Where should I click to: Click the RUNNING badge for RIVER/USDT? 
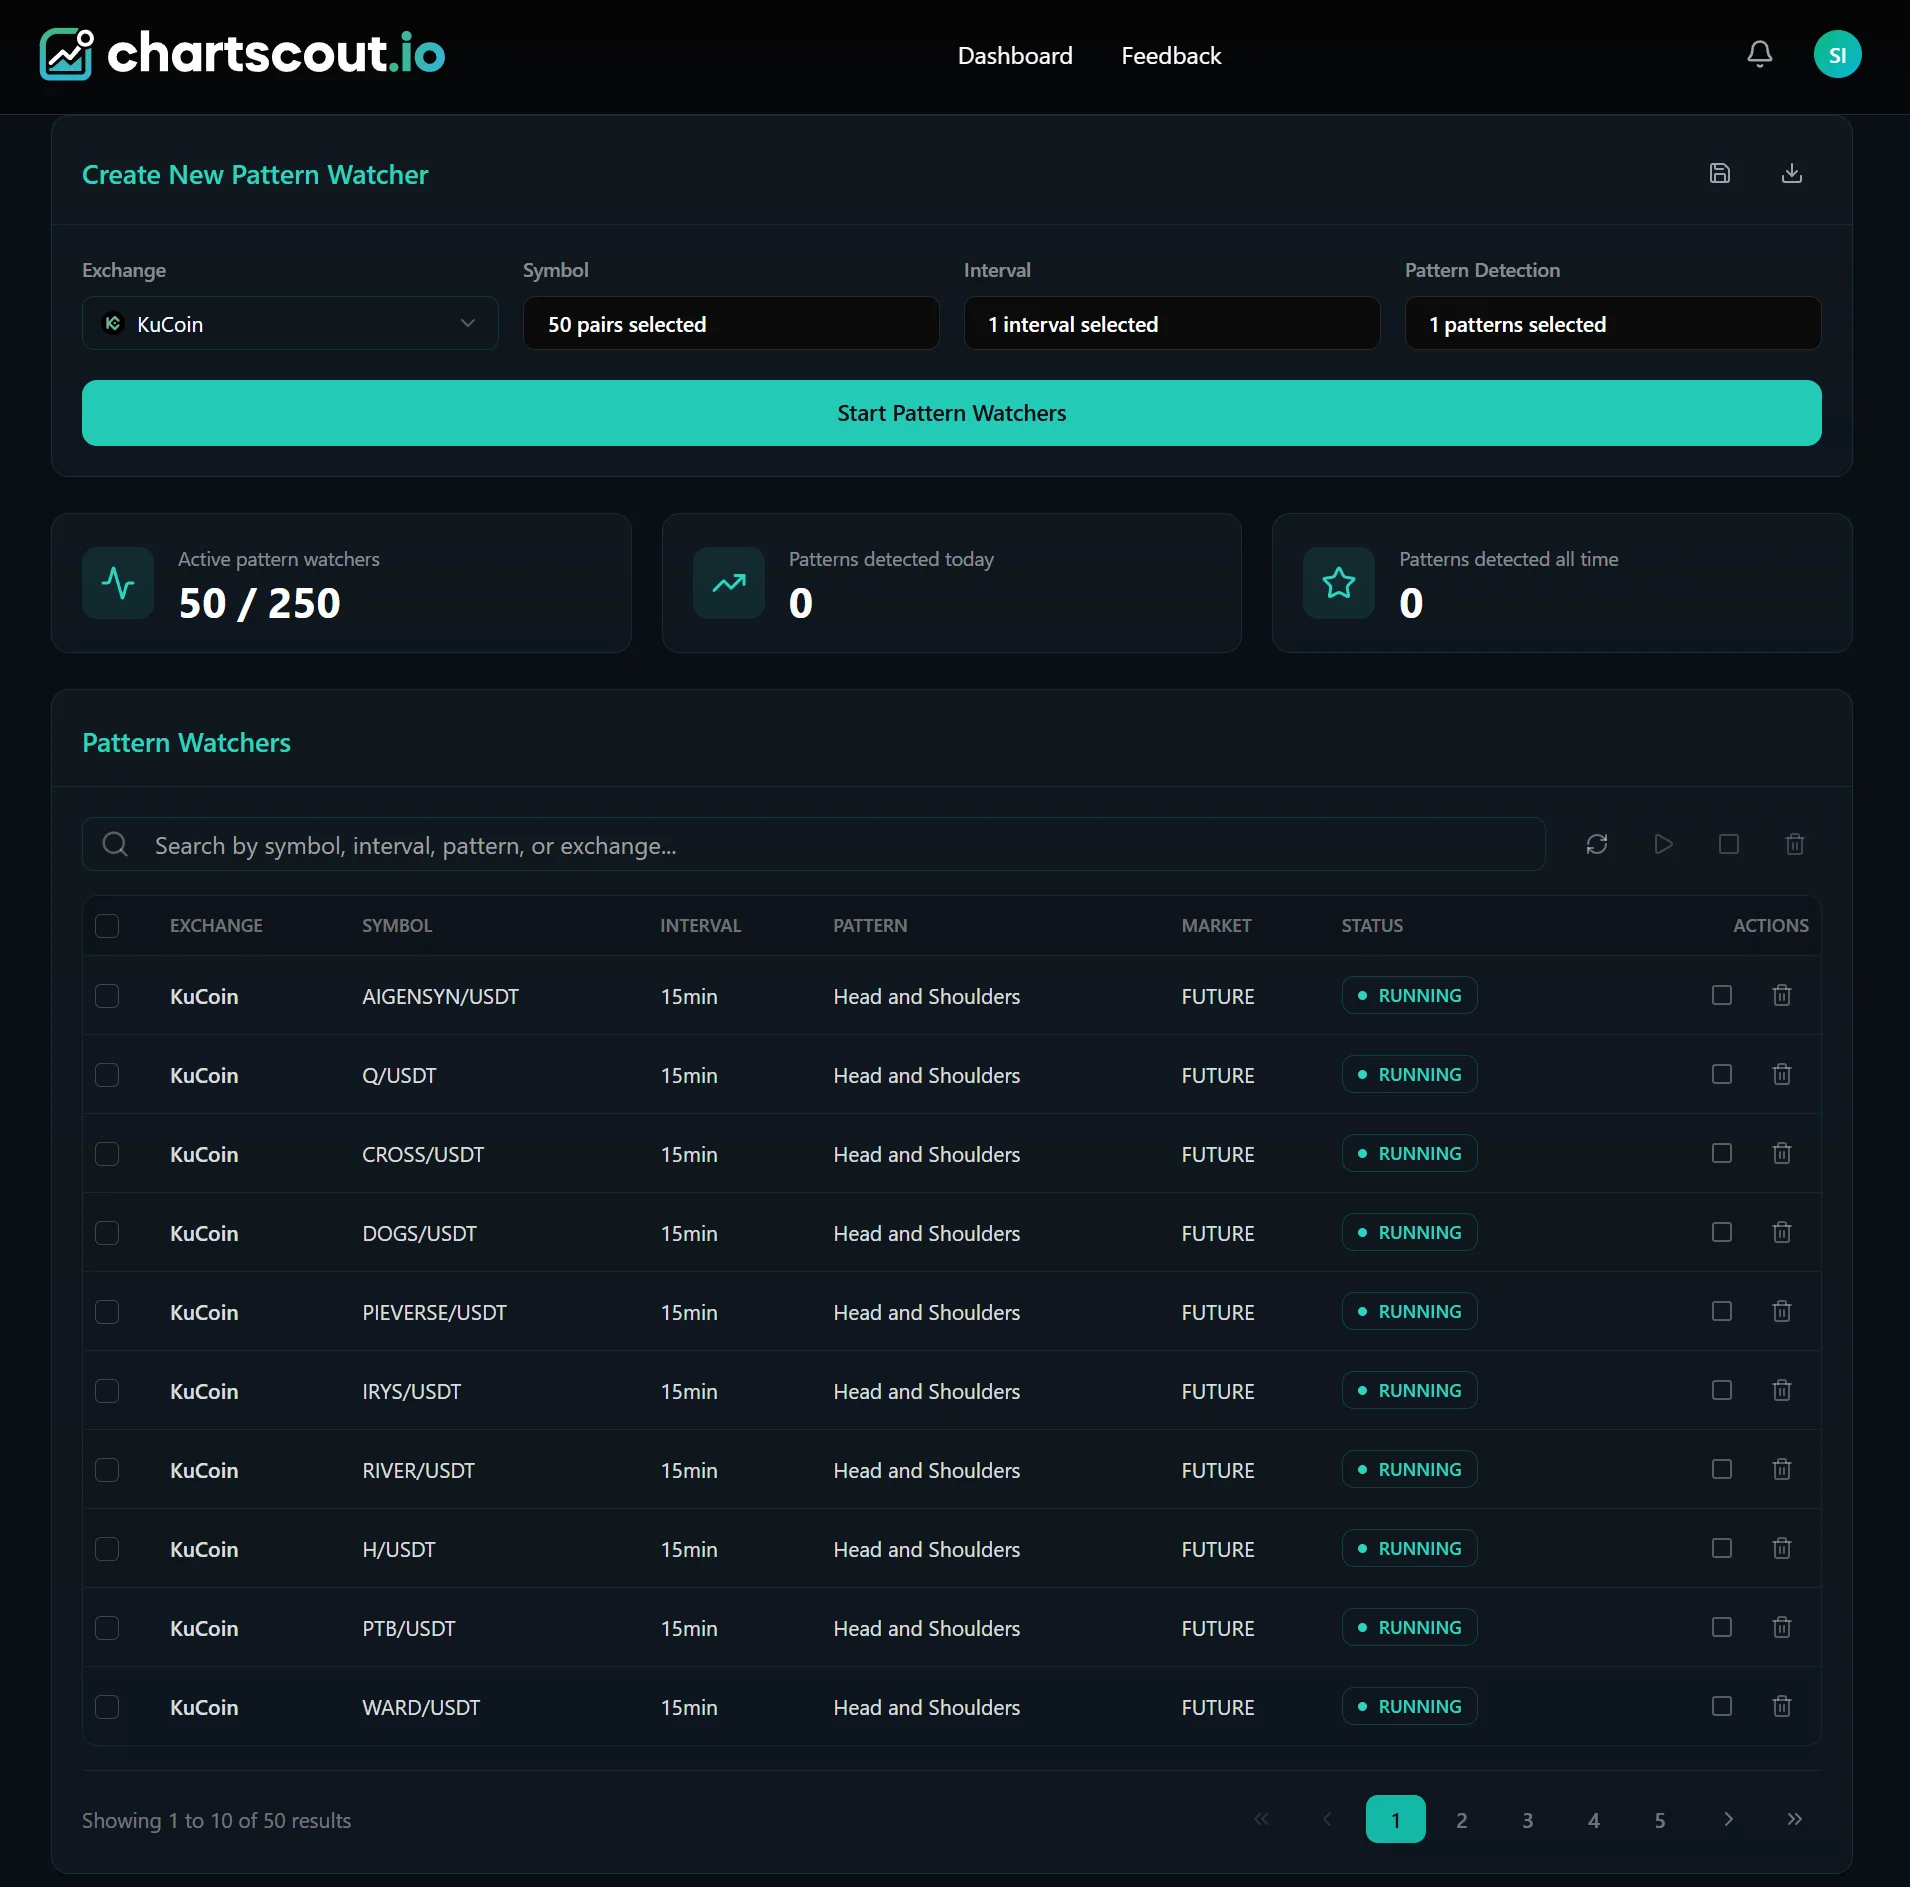point(1409,1469)
